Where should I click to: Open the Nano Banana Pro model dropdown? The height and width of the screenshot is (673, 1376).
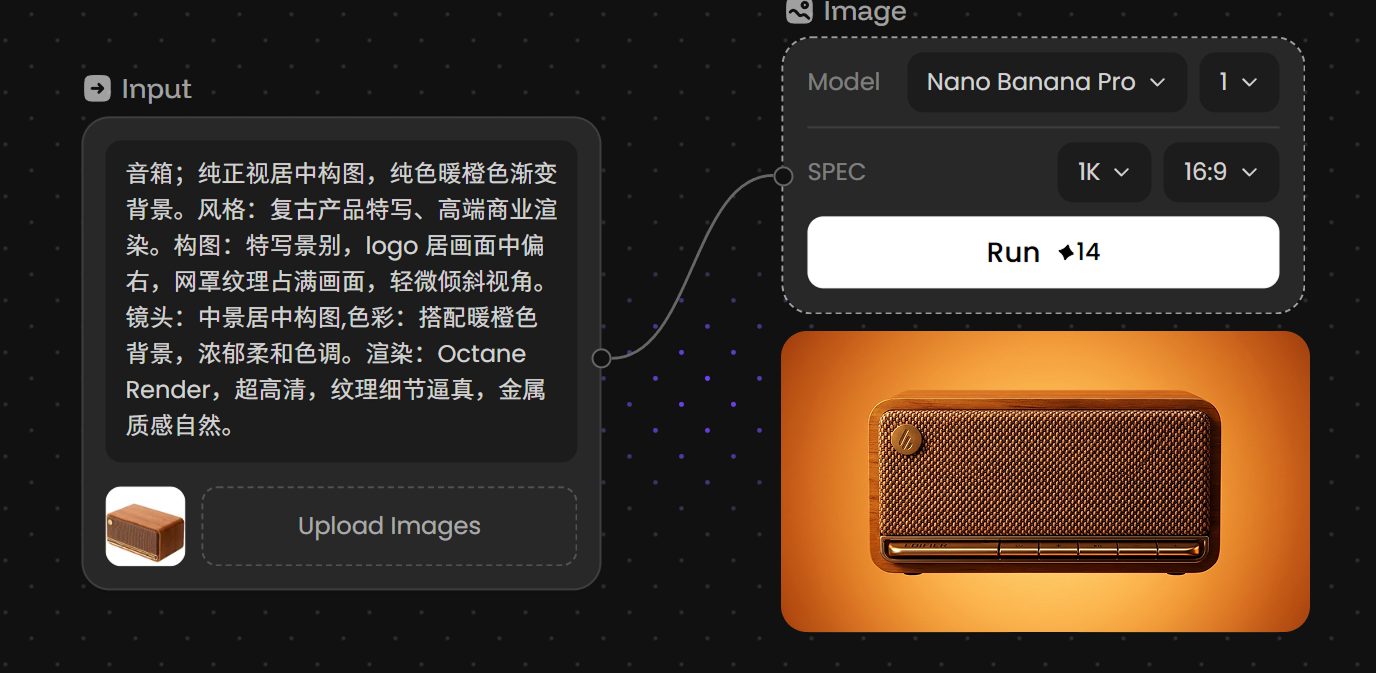1046,82
